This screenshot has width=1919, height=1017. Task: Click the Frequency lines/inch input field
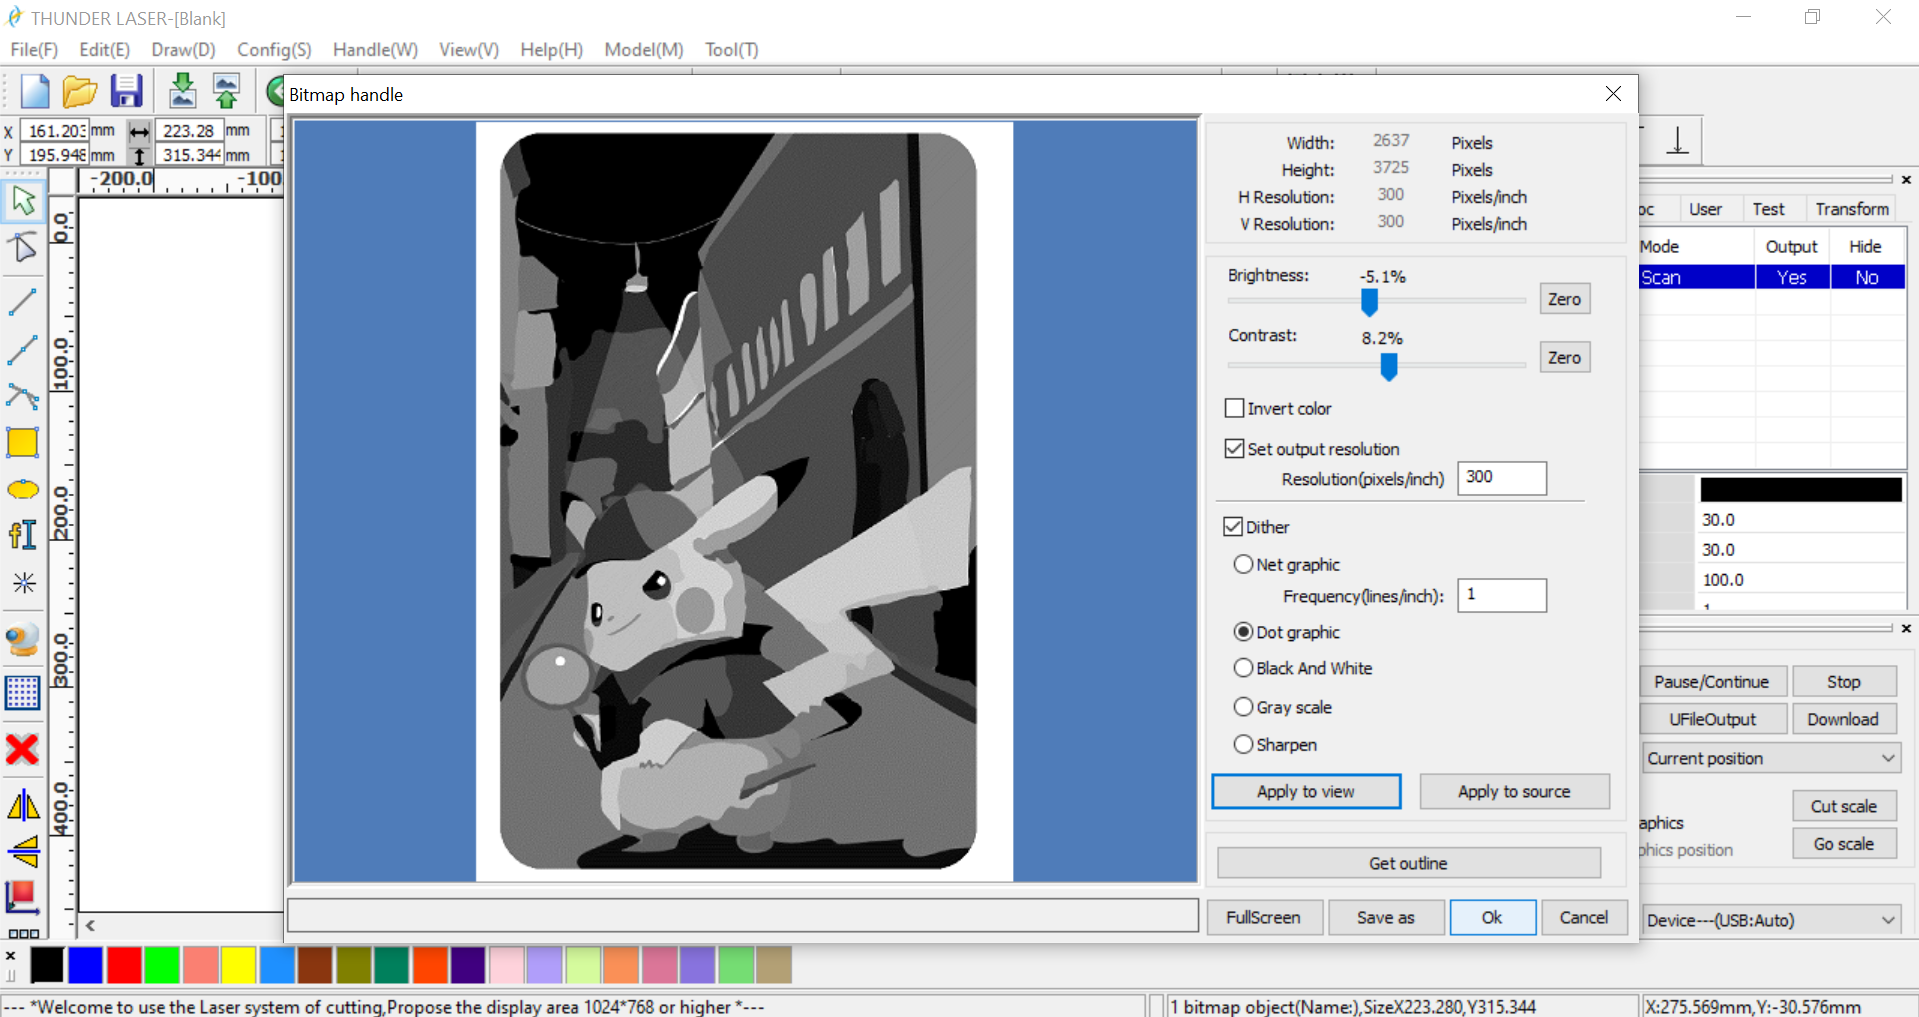click(1502, 595)
